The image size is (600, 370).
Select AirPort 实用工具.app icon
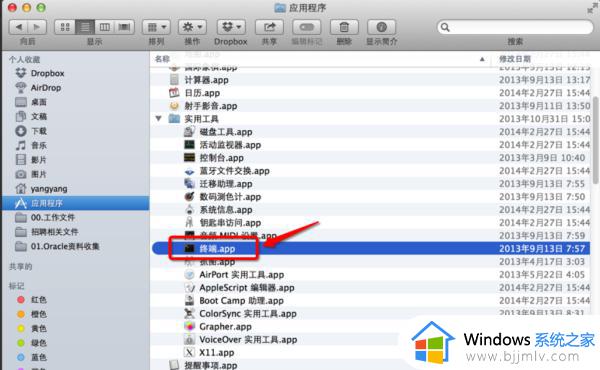(189, 274)
